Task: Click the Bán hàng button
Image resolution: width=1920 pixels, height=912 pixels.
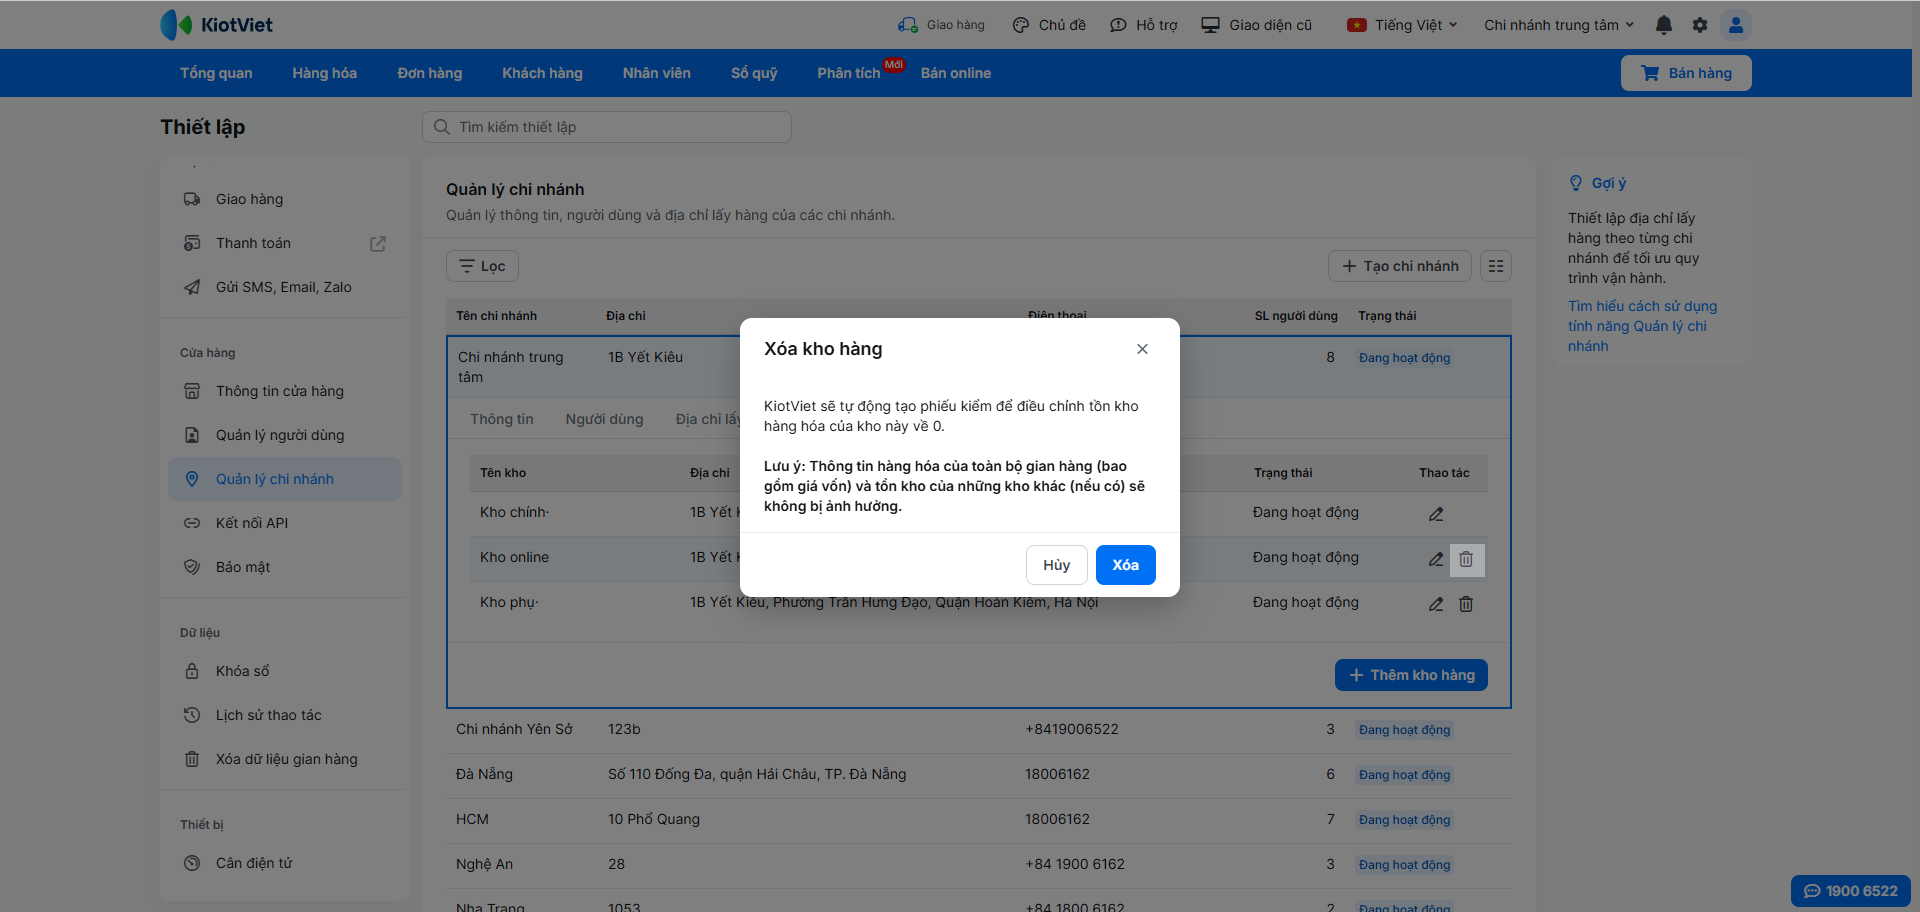Action: [x=1686, y=73]
